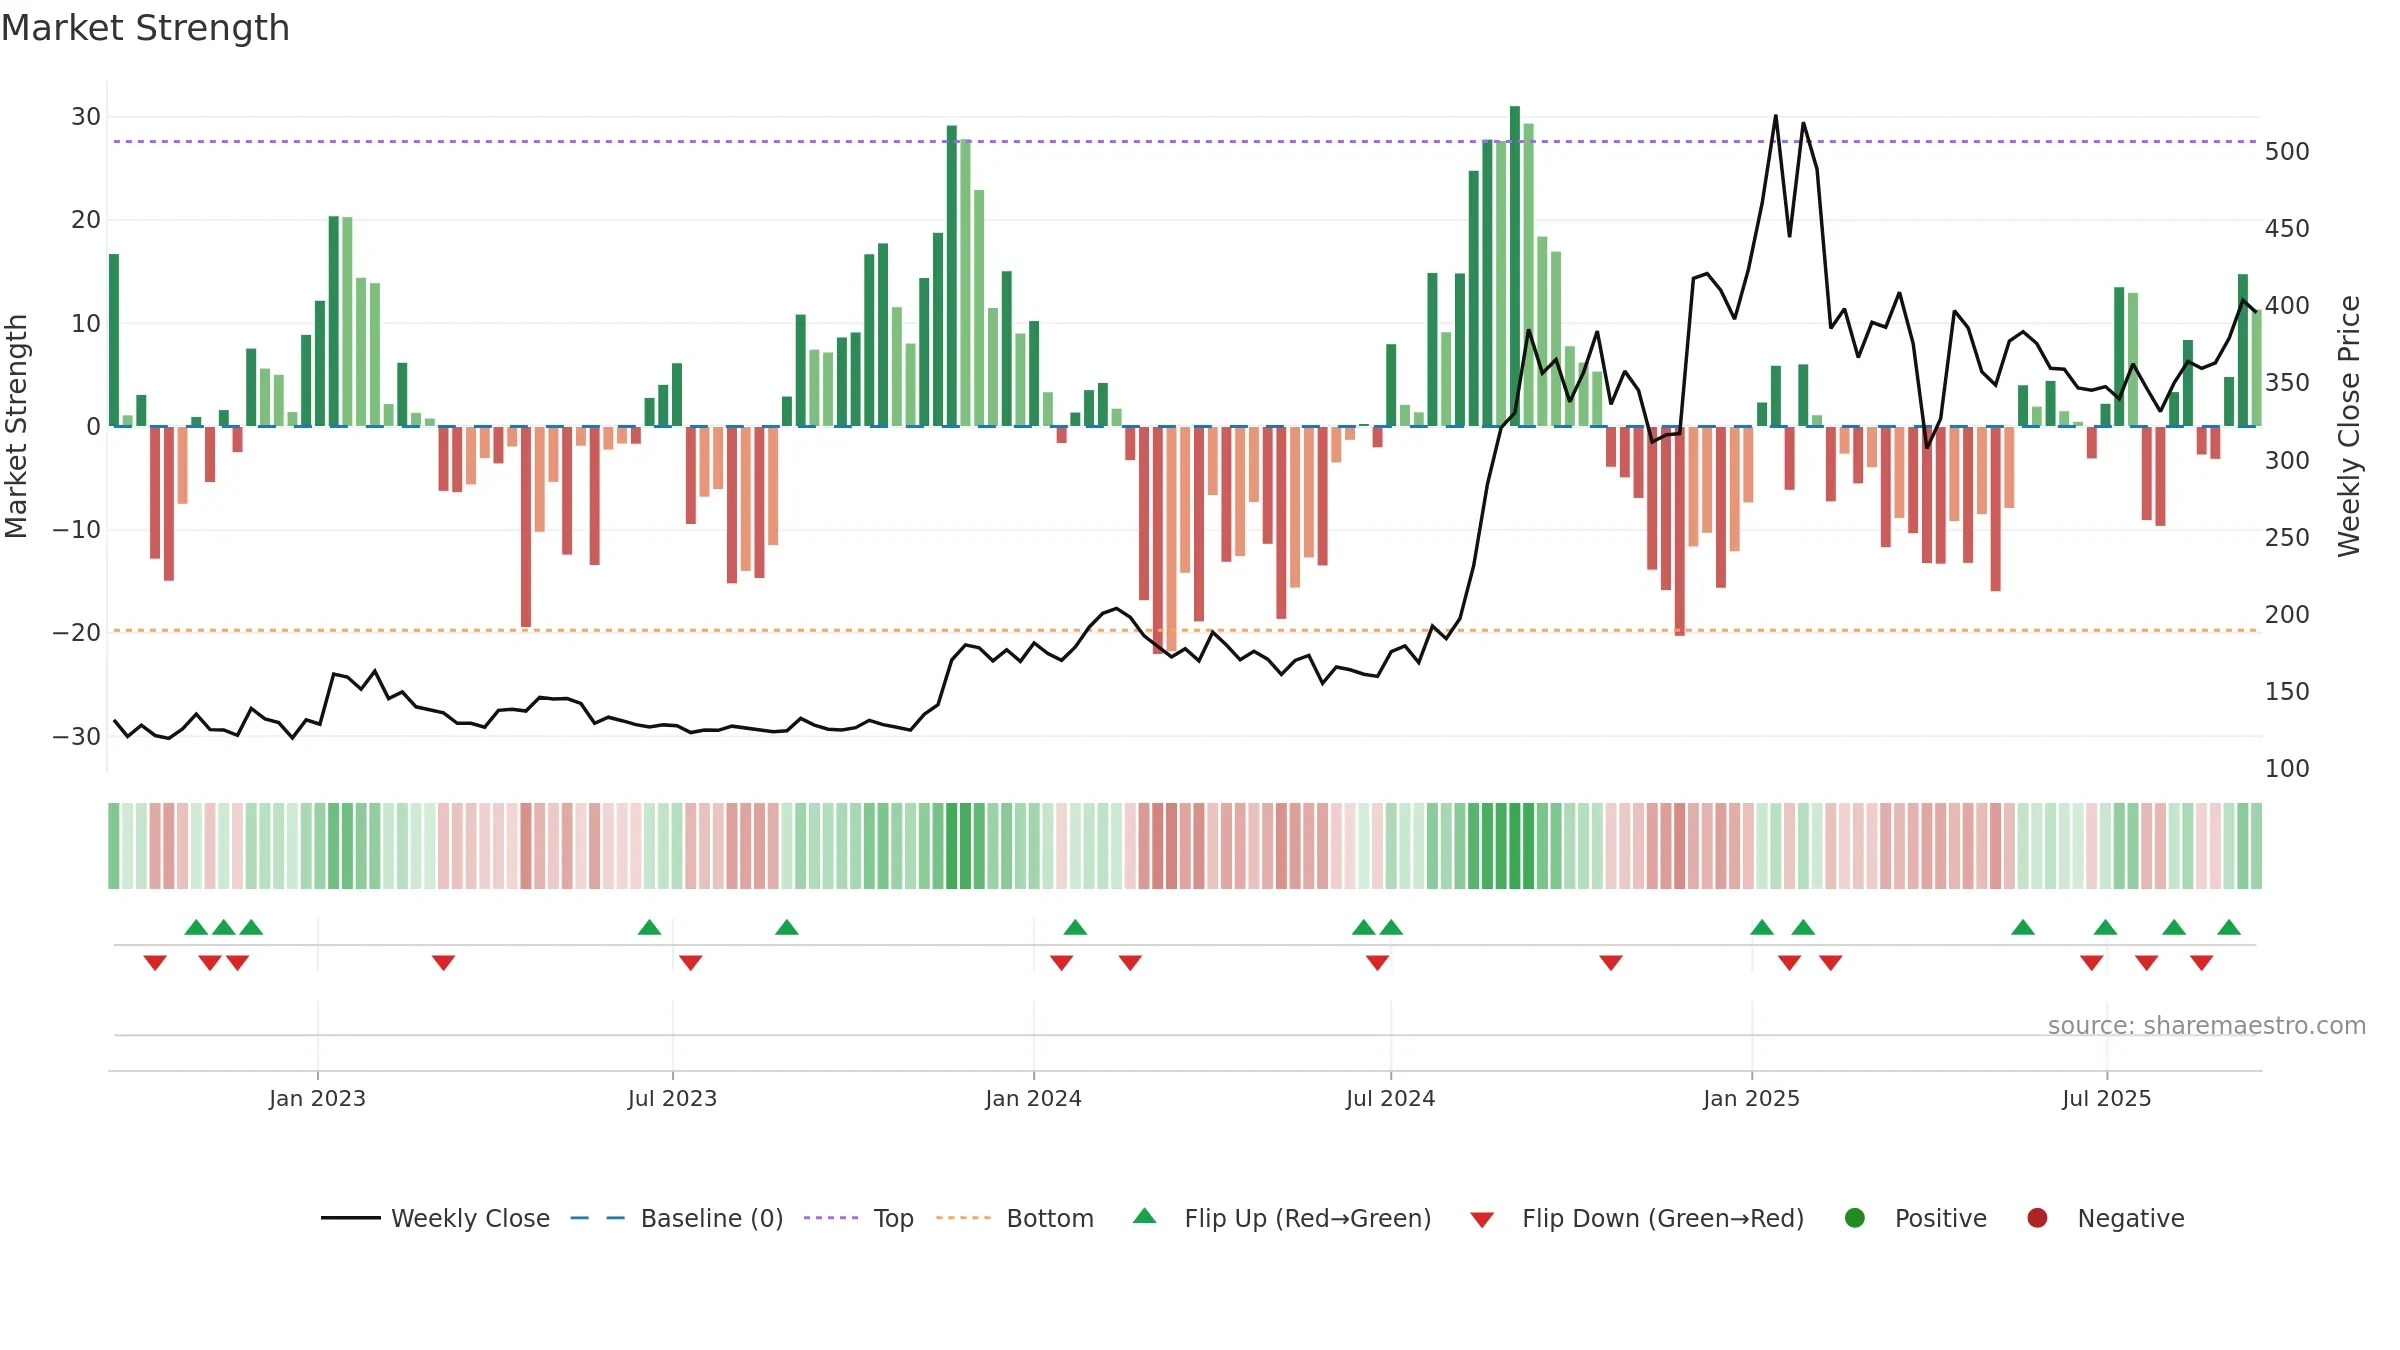Click the Jan 2024 axis label

1033,1098
